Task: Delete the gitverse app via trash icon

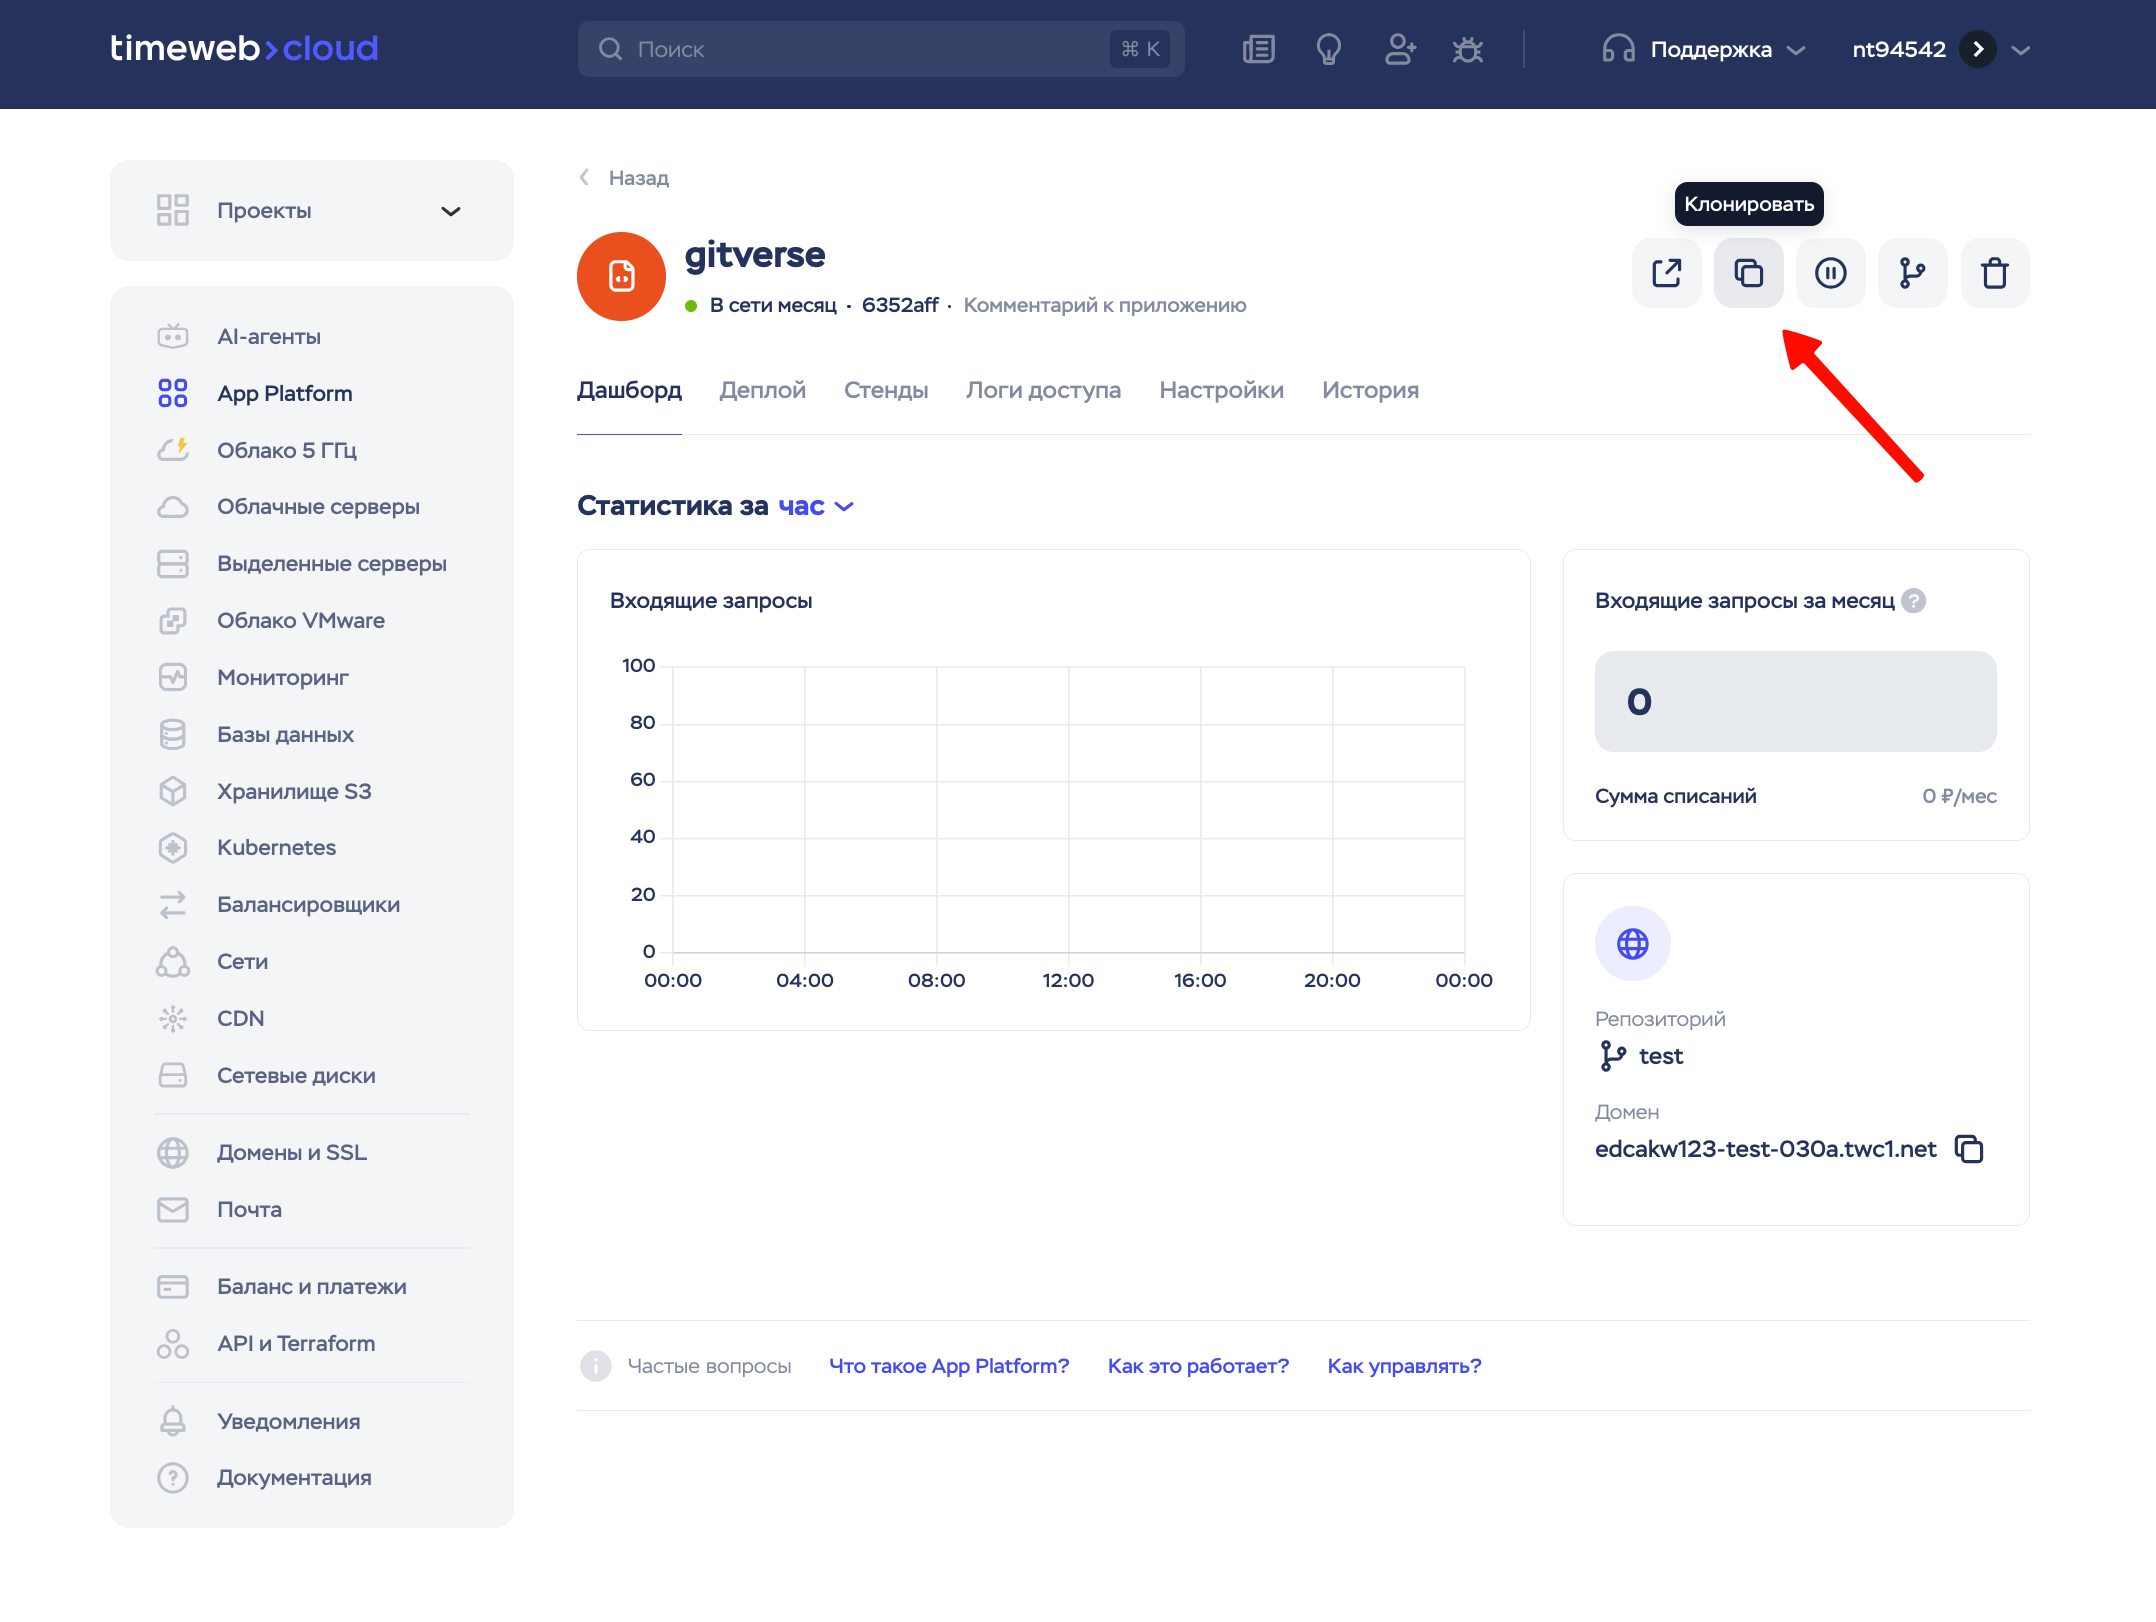Action: (x=1994, y=273)
